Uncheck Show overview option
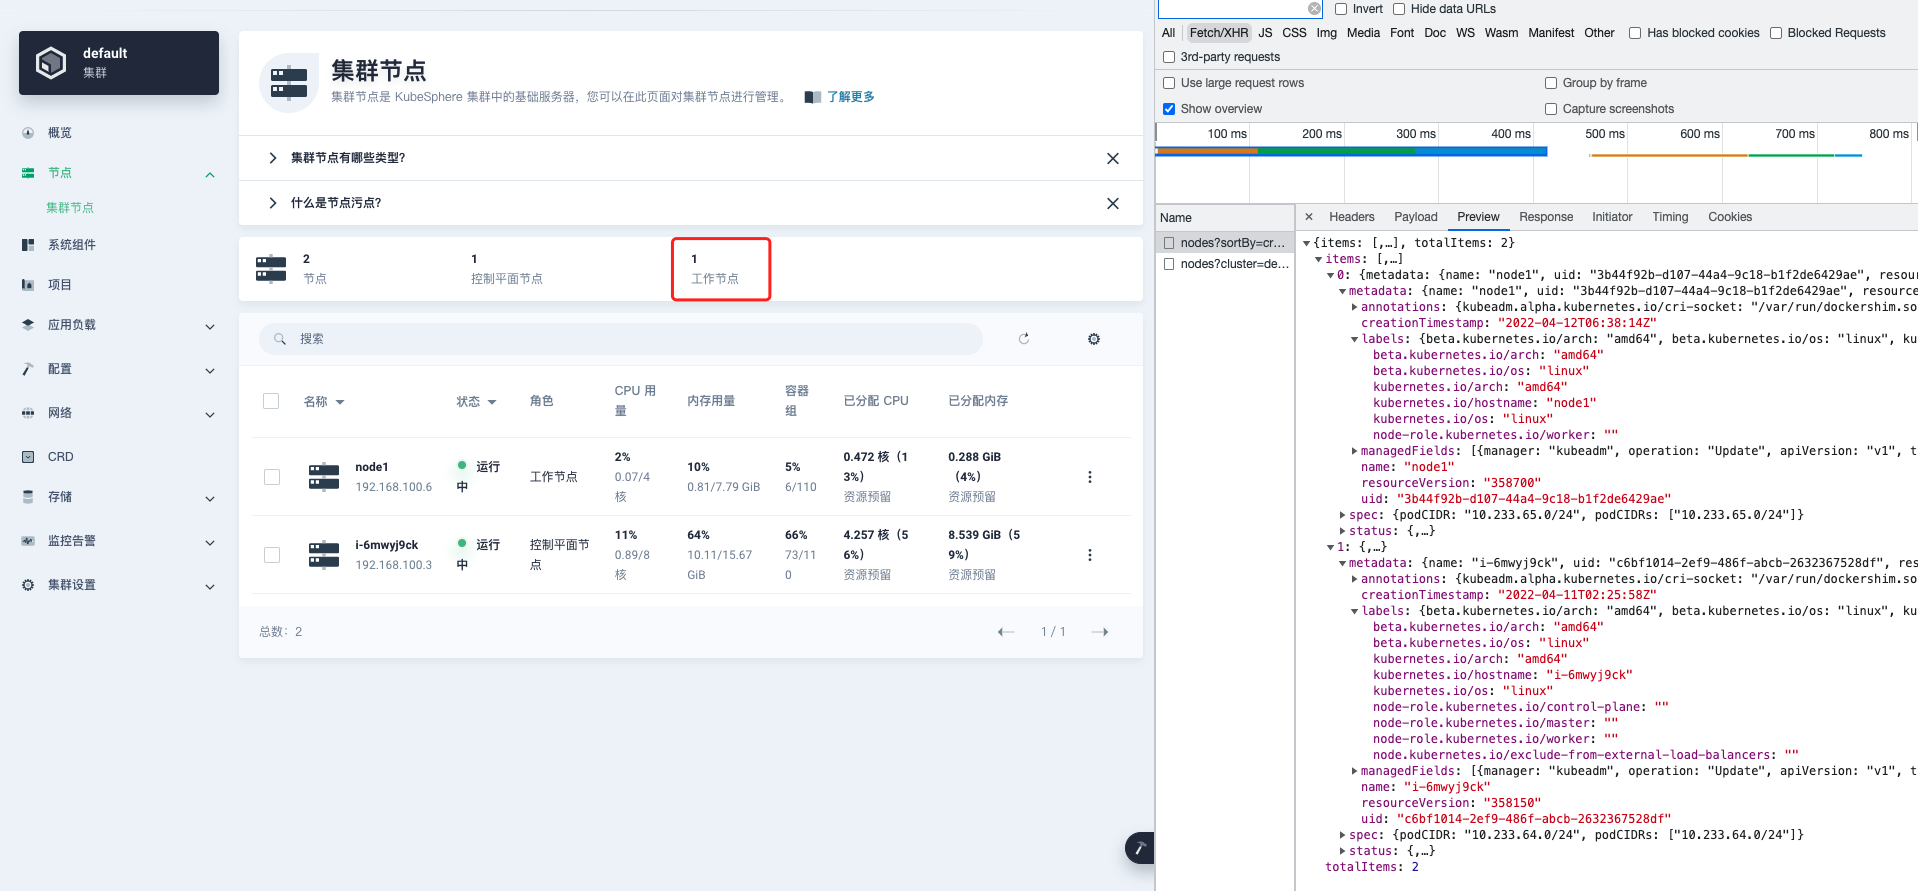Image resolution: width=1918 pixels, height=891 pixels. click(x=1169, y=109)
